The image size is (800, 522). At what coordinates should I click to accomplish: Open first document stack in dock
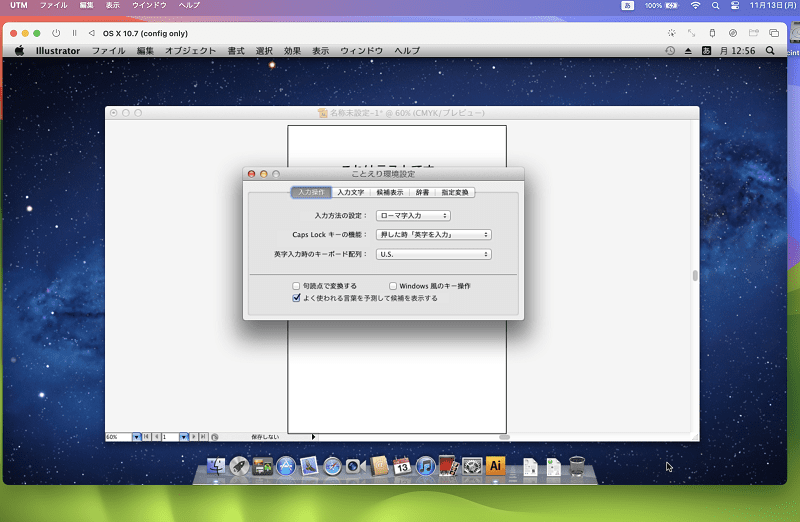click(x=530, y=466)
